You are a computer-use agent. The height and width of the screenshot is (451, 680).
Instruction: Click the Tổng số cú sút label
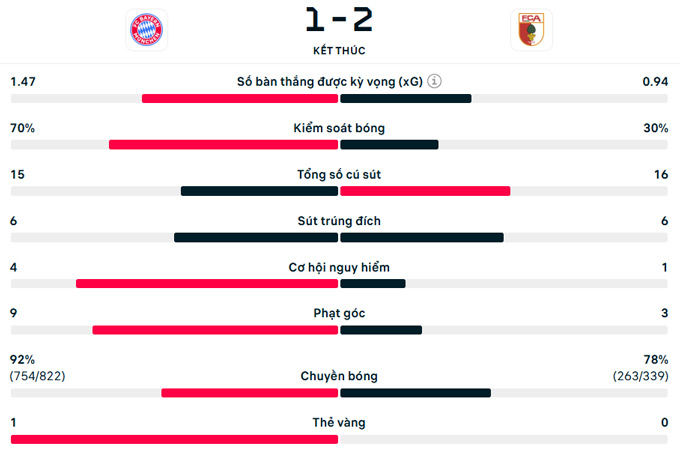(339, 175)
